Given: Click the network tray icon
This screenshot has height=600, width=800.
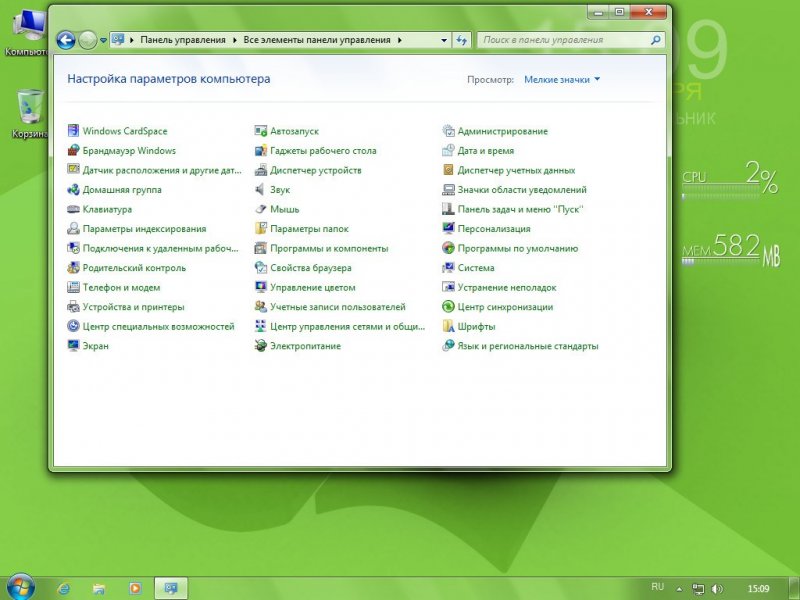Looking at the screenshot, I should coord(698,589).
